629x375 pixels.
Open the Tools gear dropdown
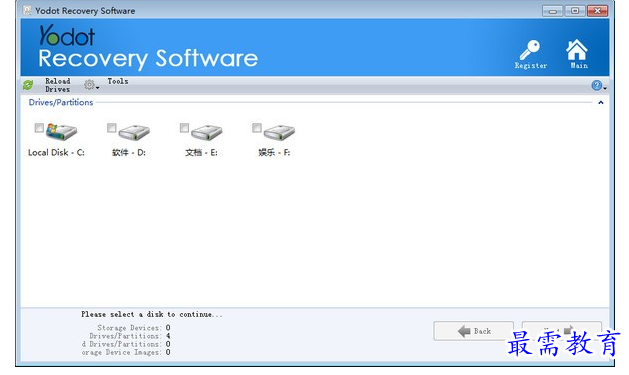(x=91, y=85)
